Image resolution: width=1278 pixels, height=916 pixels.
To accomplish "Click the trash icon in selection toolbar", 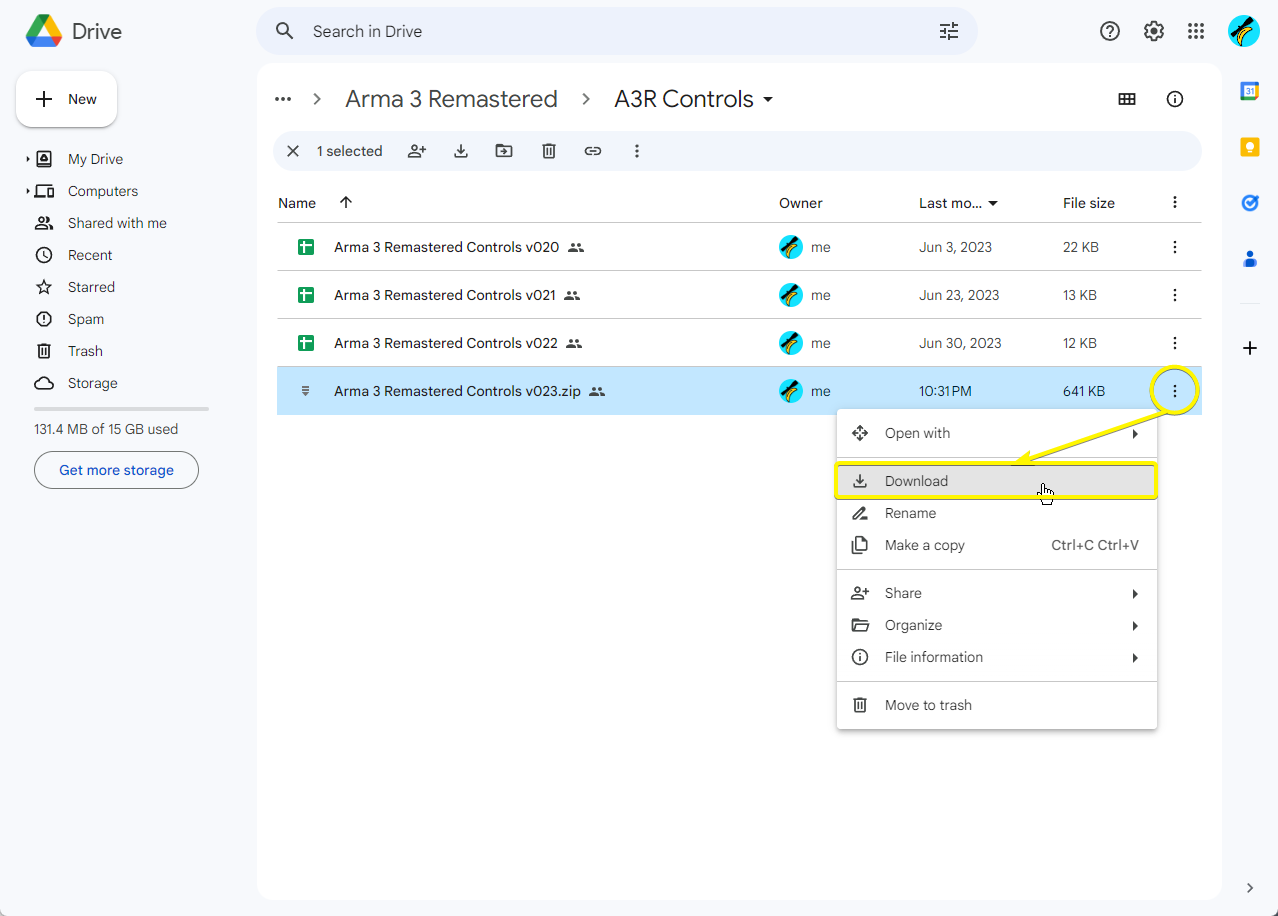I will click(549, 151).
